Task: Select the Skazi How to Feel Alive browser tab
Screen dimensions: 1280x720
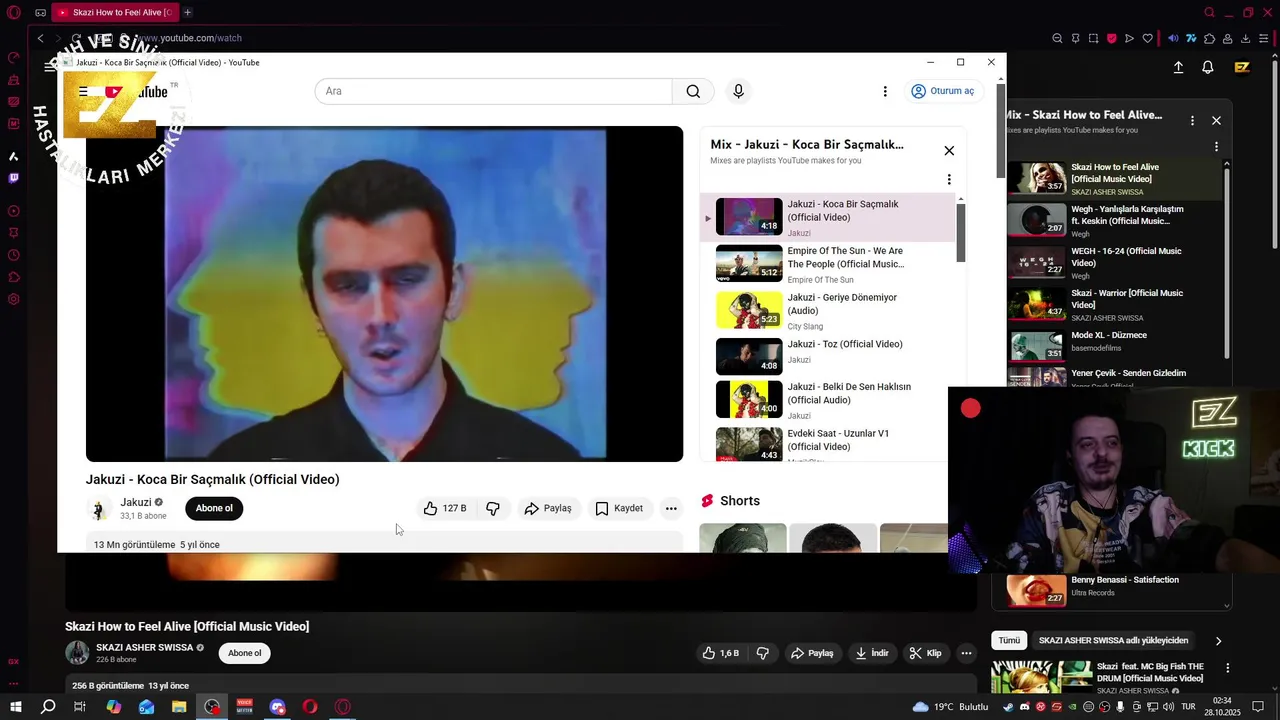Action: [114, 12]
